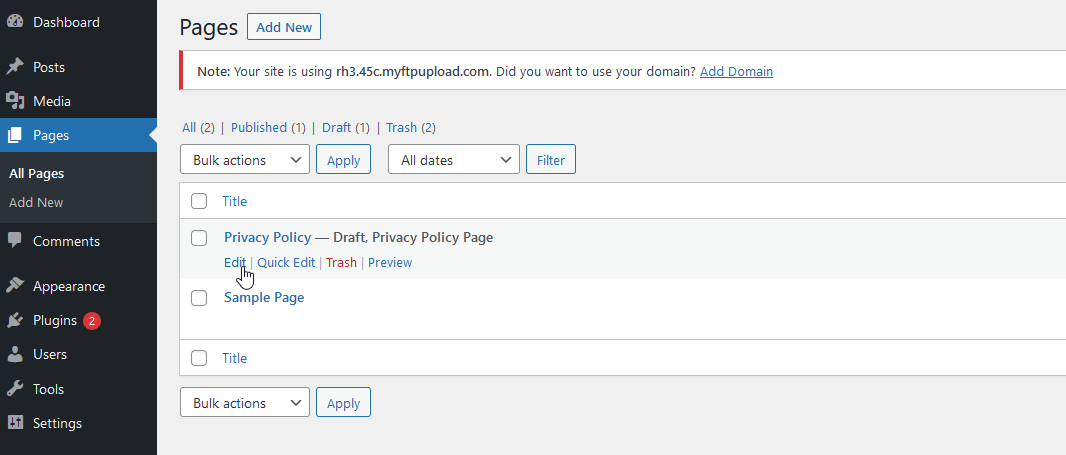Viewport: 1066px width, 455px height.
Task: Open the Appearance paintbrush icon
Action: 15,286
